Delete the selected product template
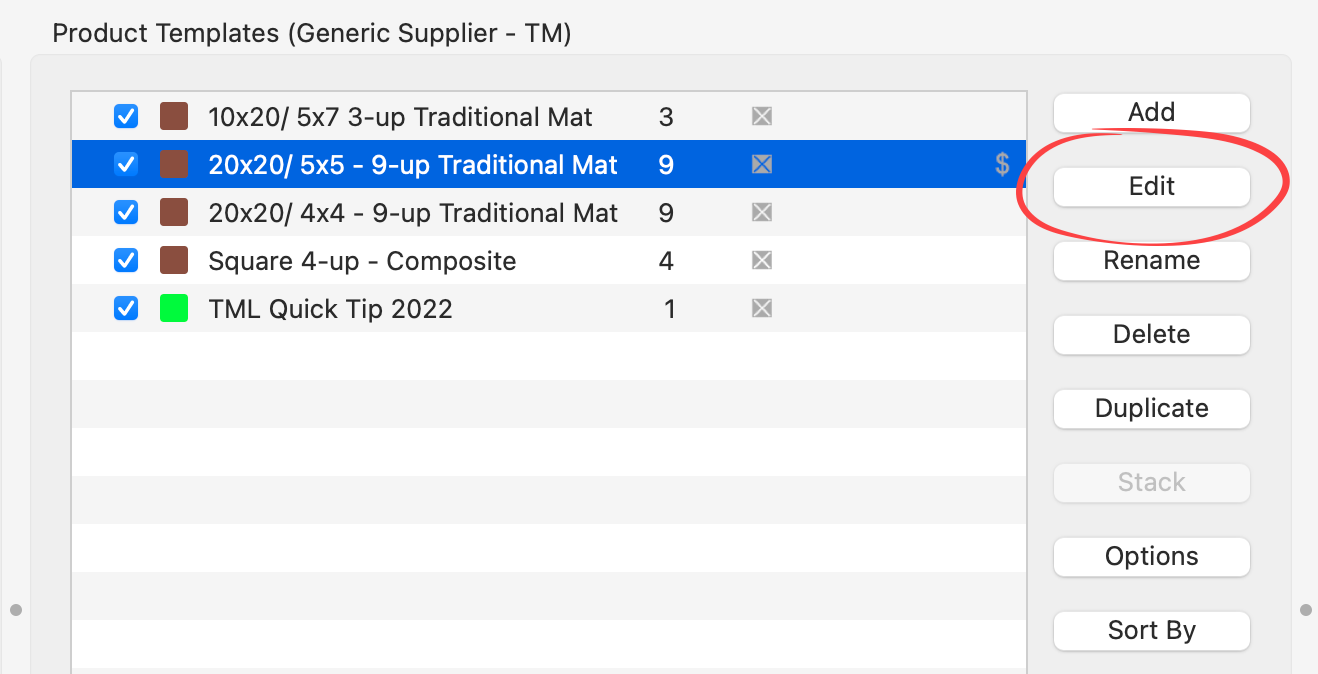This screenshot has width=1318, height=674. tap(1151, 334)
